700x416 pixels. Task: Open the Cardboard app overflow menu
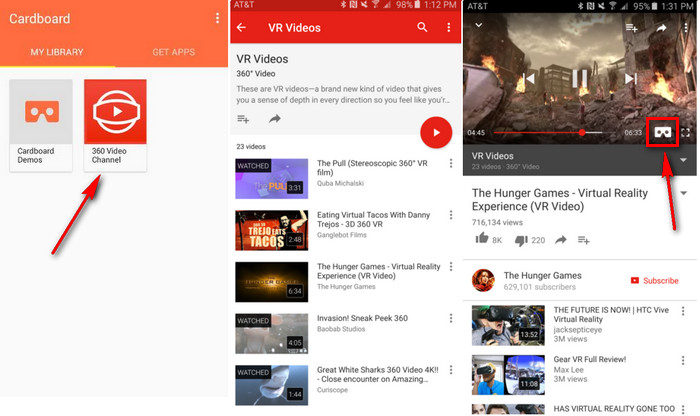[217, 18]
